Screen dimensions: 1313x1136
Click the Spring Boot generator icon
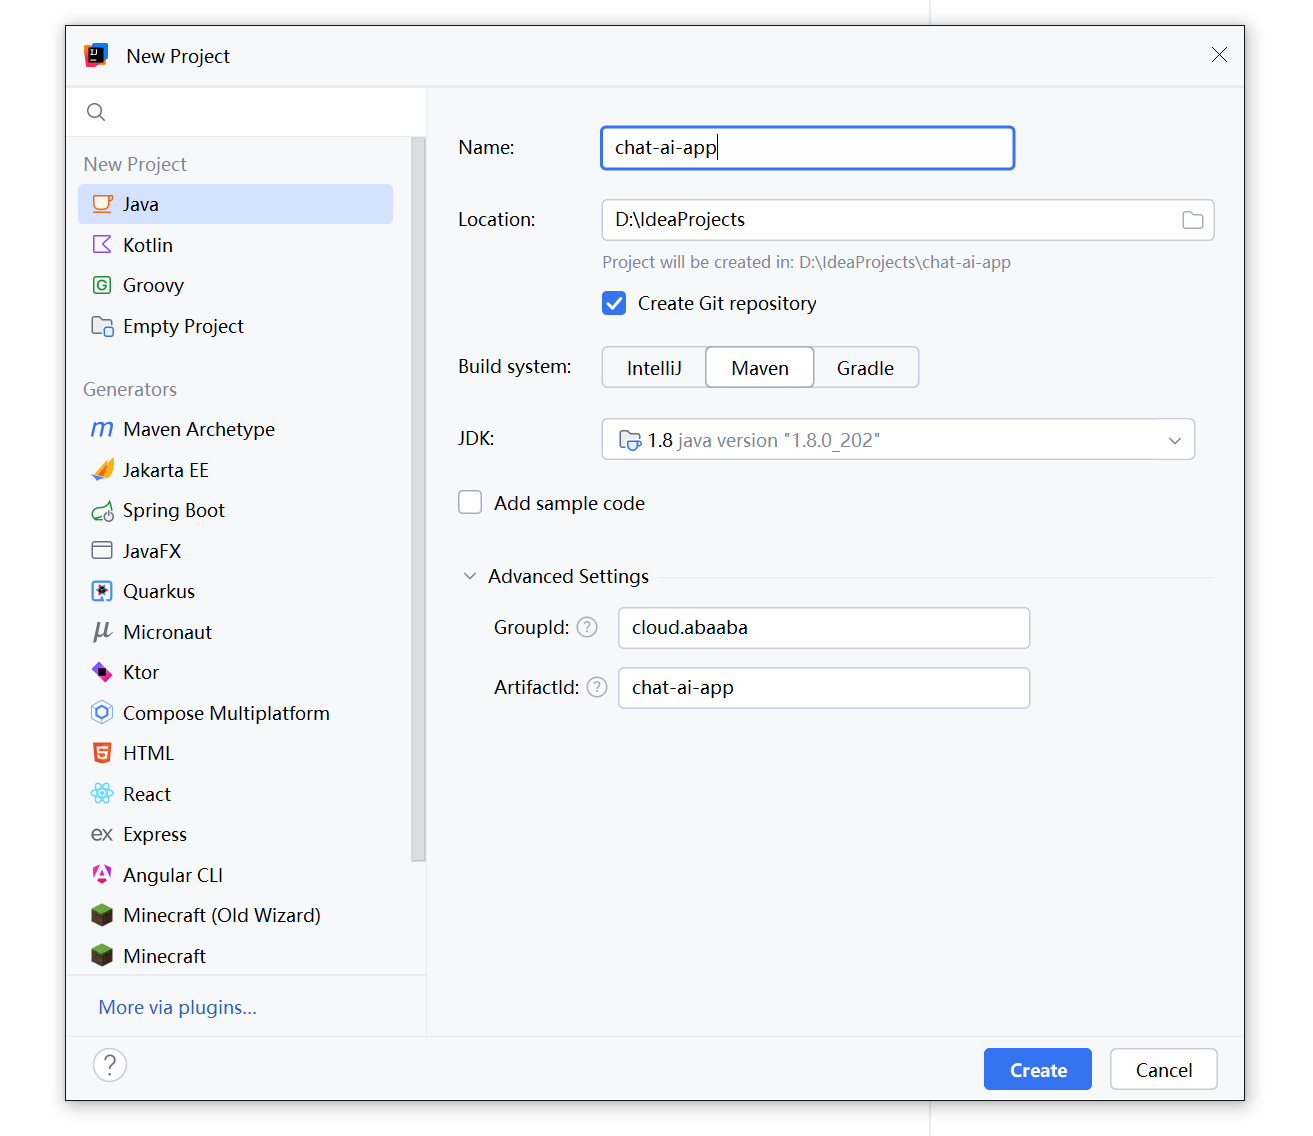[102, 511]
